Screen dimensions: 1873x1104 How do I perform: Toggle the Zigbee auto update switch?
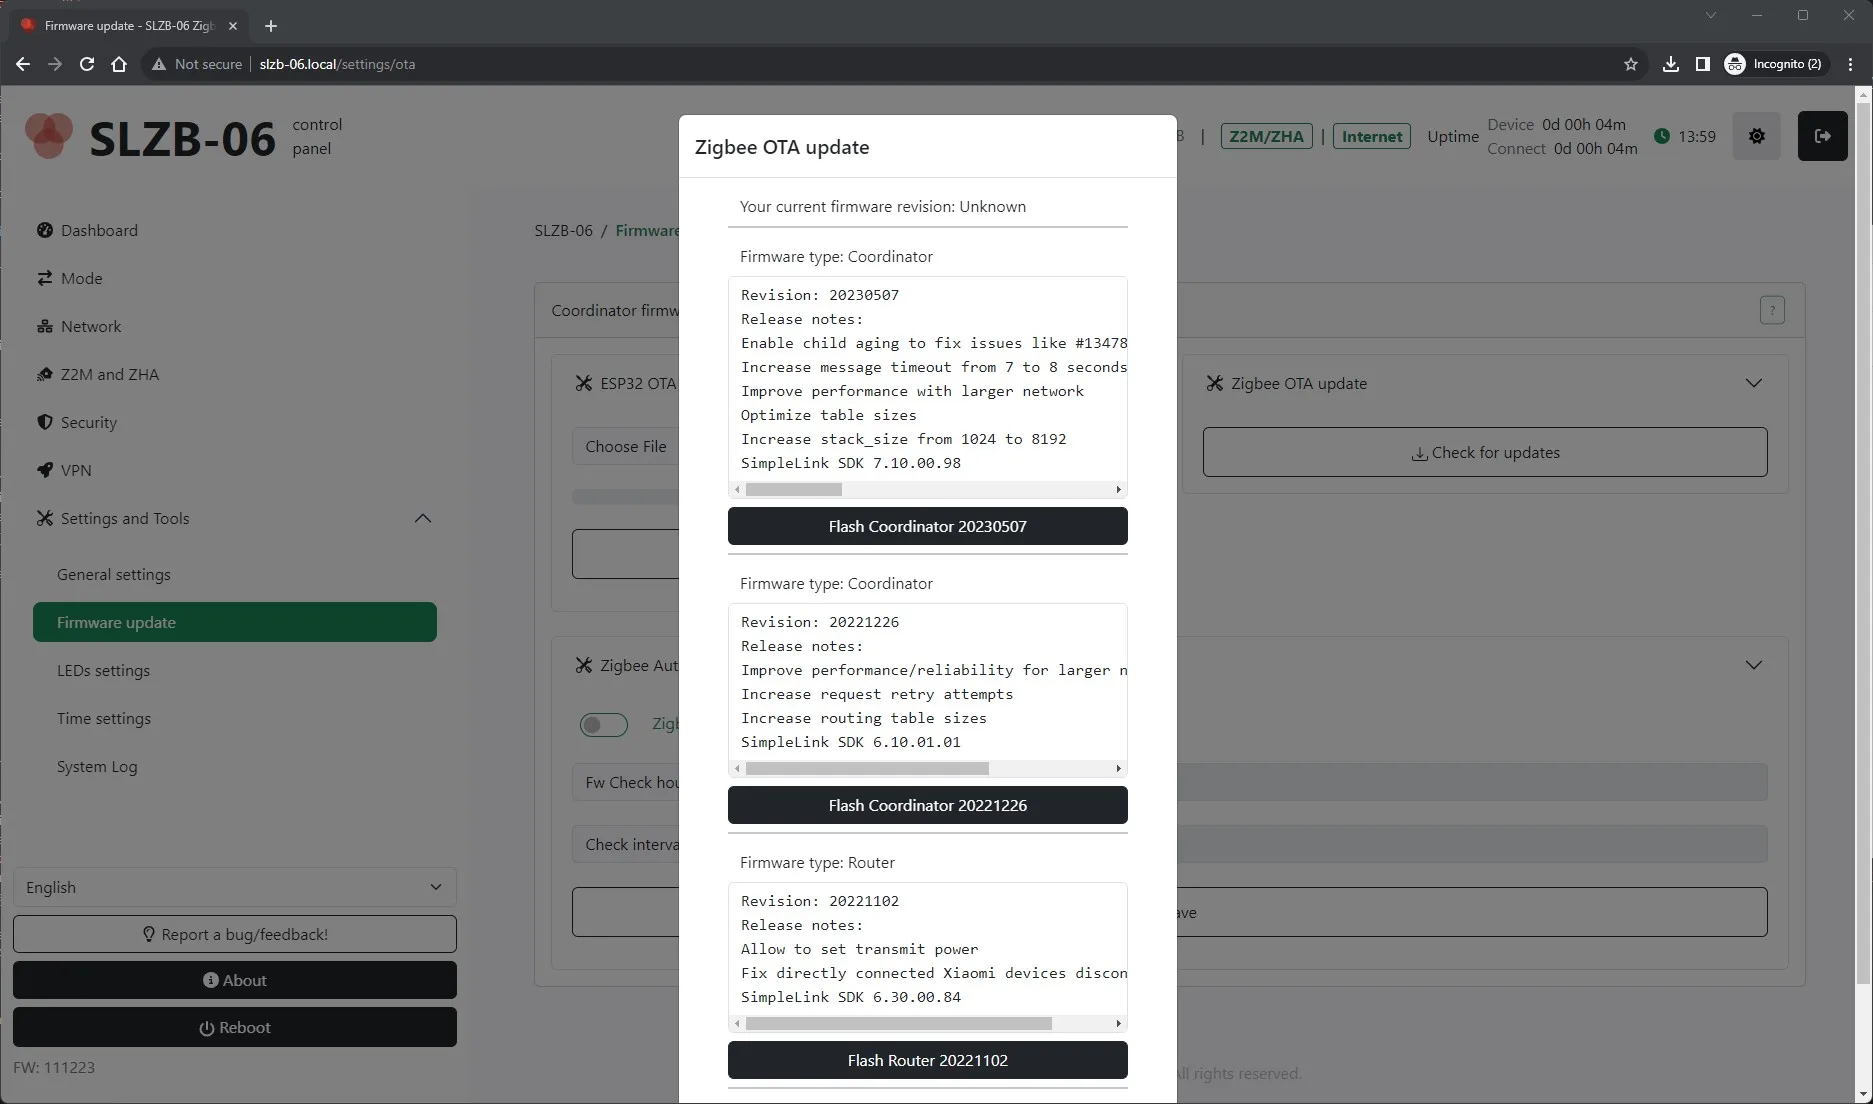click(x=604, y=725)
